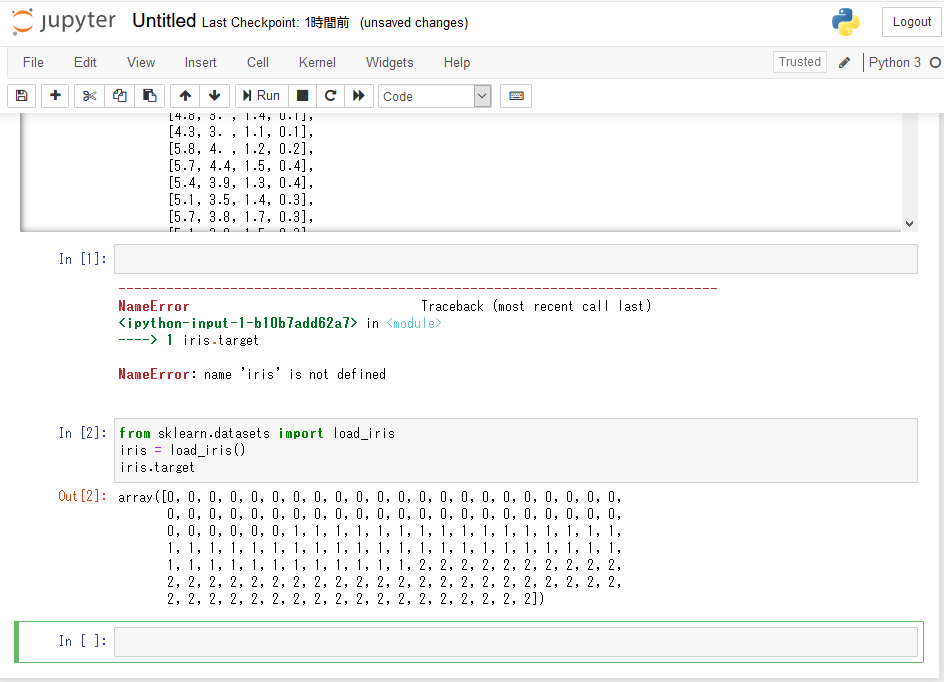Open the View menu
The width and height of the screenshot is (944, 682).
click(141, 63)
